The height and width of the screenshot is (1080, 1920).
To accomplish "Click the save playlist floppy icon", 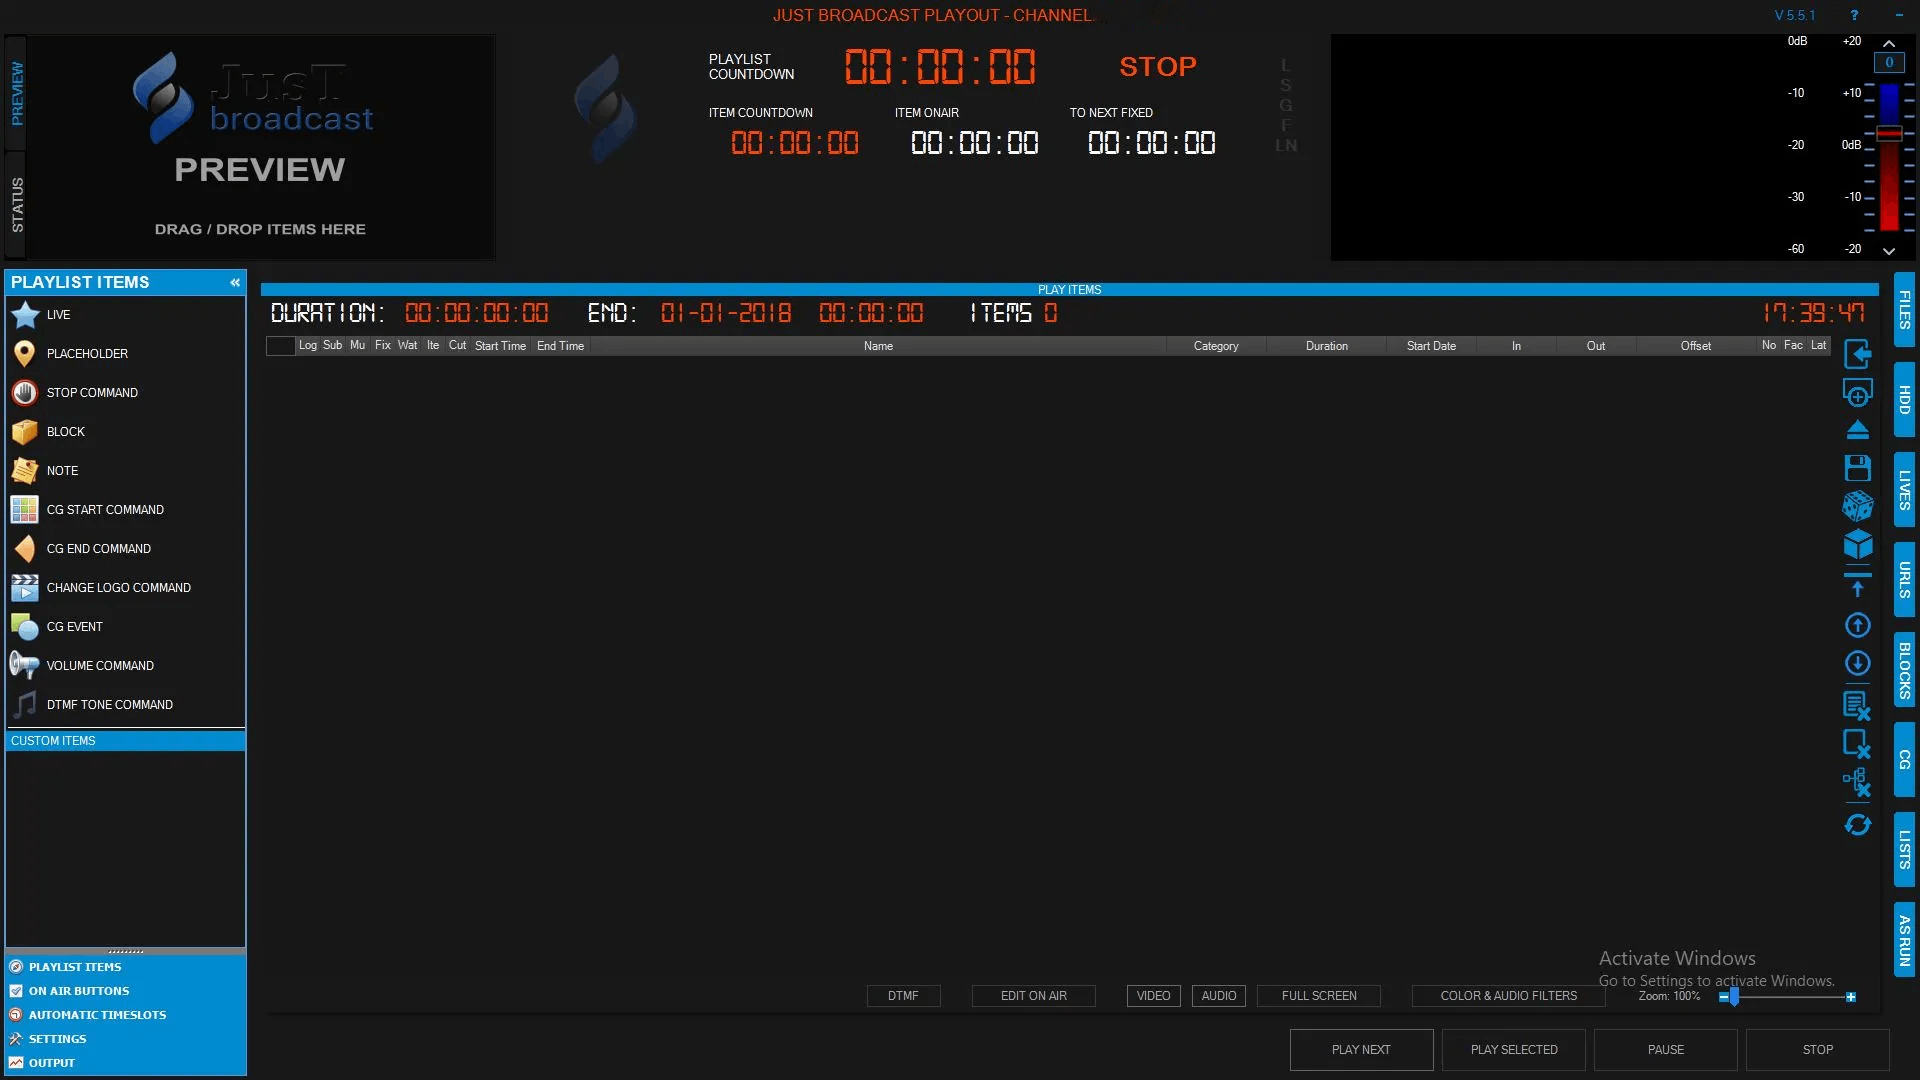I will 1857,468.
